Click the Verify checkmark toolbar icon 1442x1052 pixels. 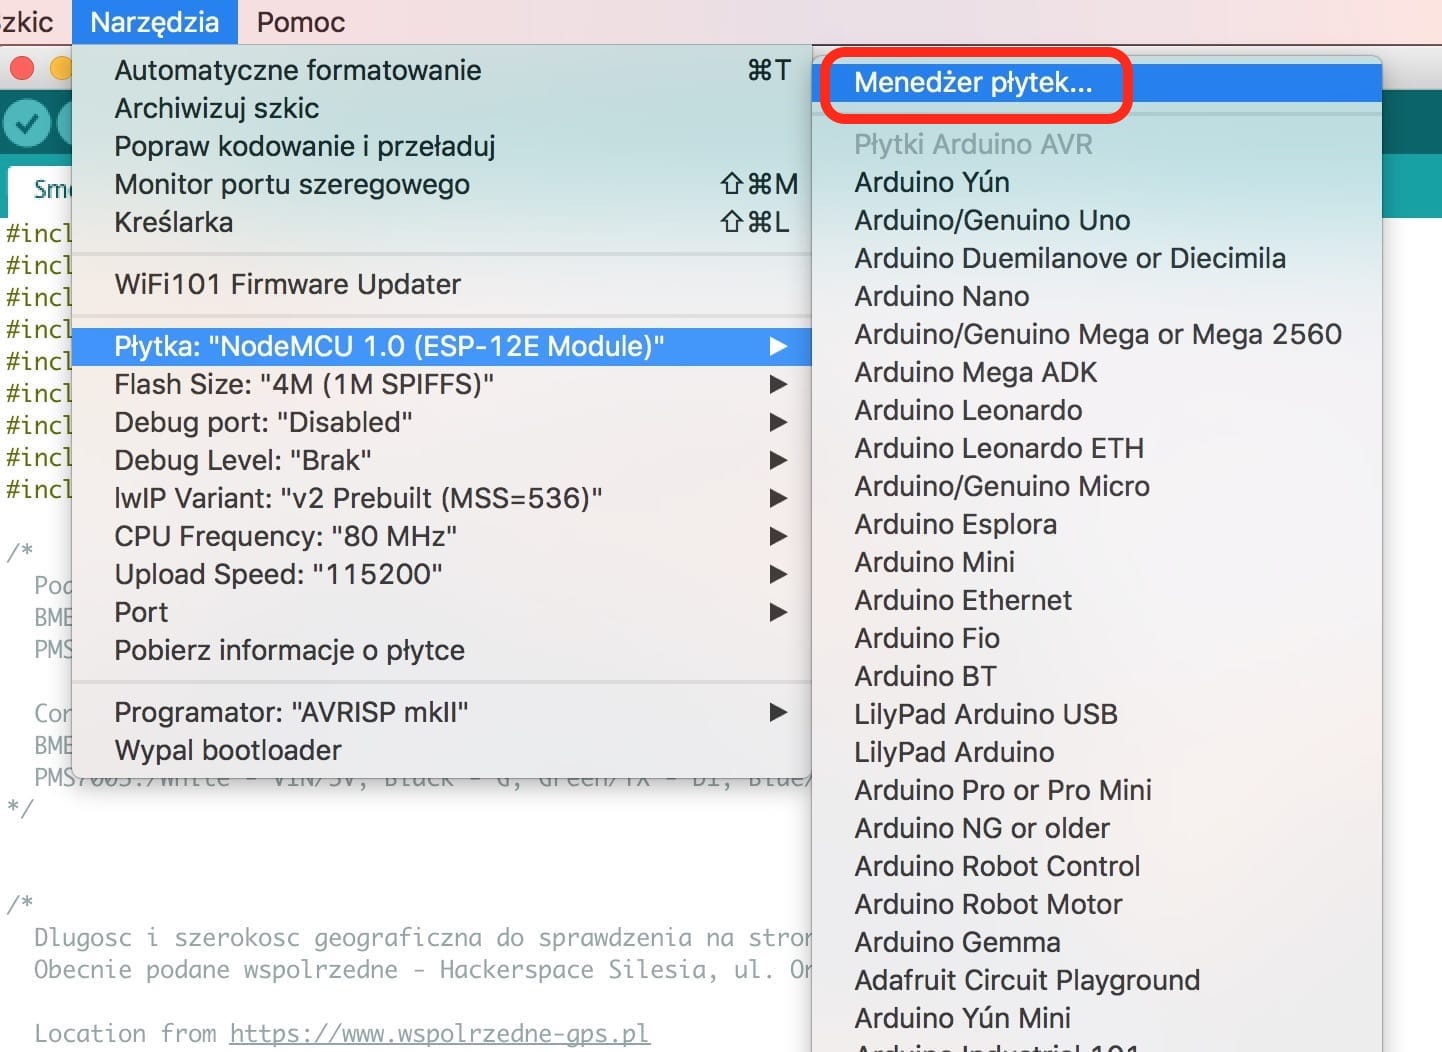point(27,123)
